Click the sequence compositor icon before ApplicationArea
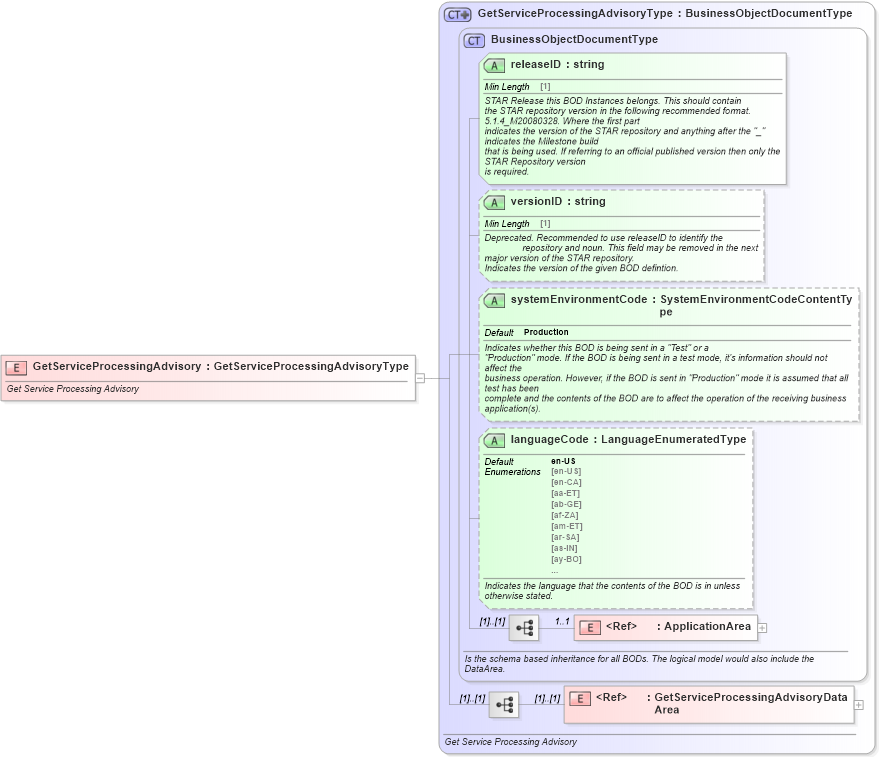 pos(524,627)
